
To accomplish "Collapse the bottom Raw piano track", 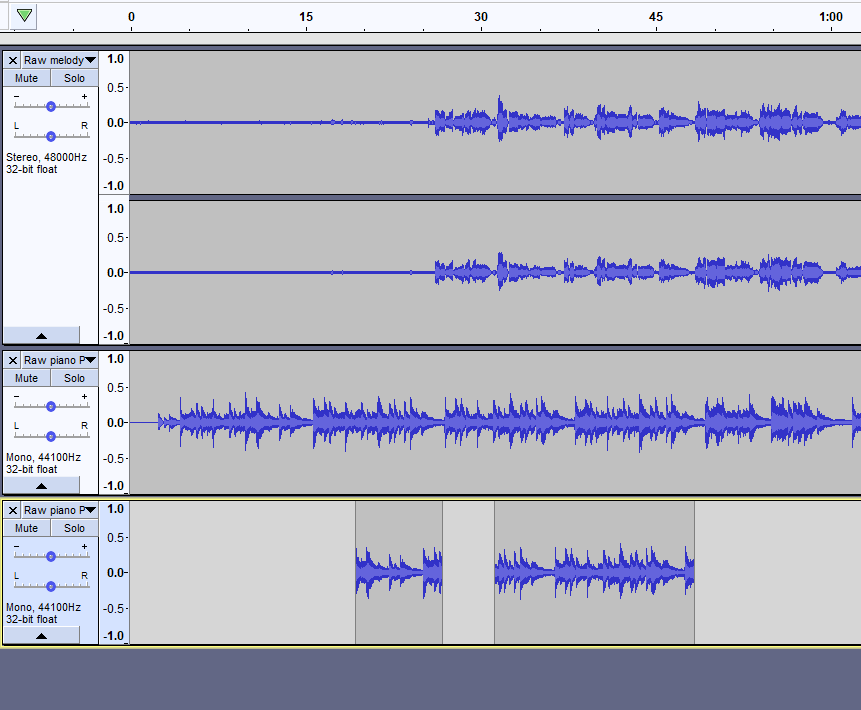I will pos(41,635).
